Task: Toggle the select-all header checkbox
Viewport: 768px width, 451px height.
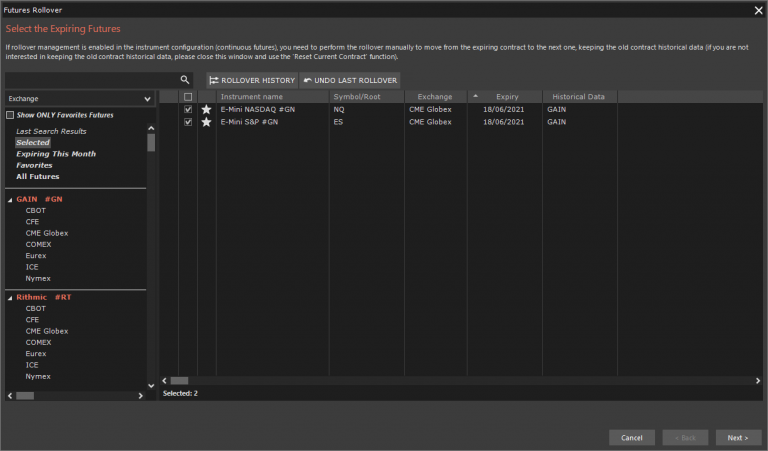Action: (188, 97)
